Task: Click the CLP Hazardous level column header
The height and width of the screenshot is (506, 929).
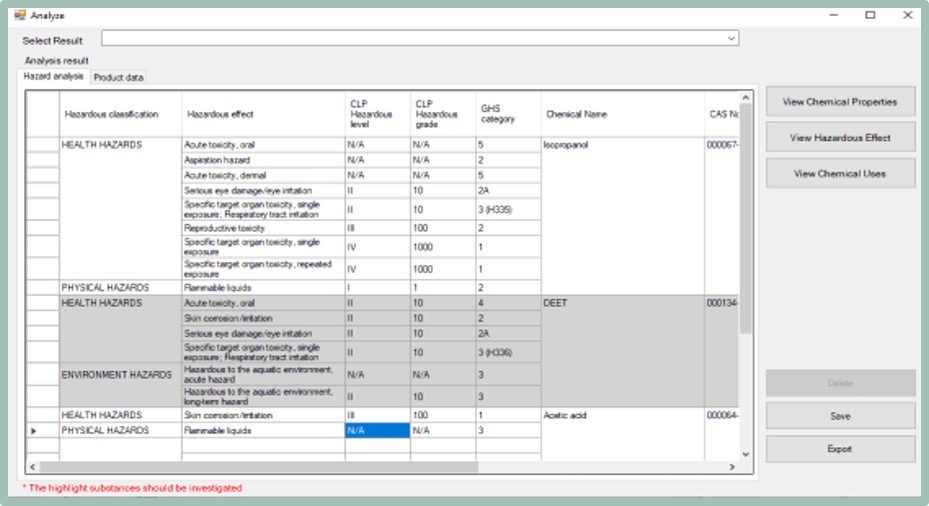Action: pos(377,114)
